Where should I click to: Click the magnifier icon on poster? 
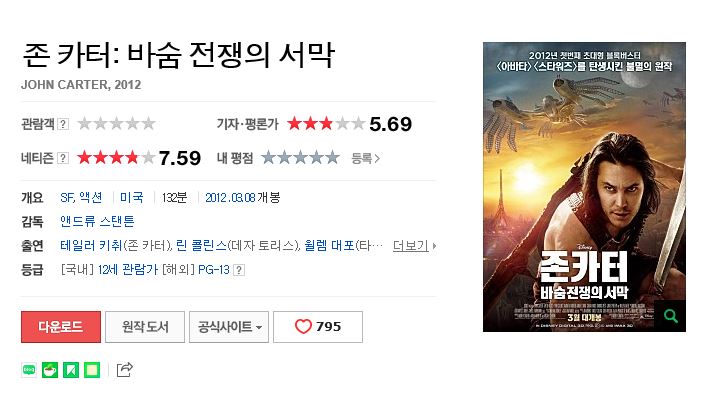670,315
